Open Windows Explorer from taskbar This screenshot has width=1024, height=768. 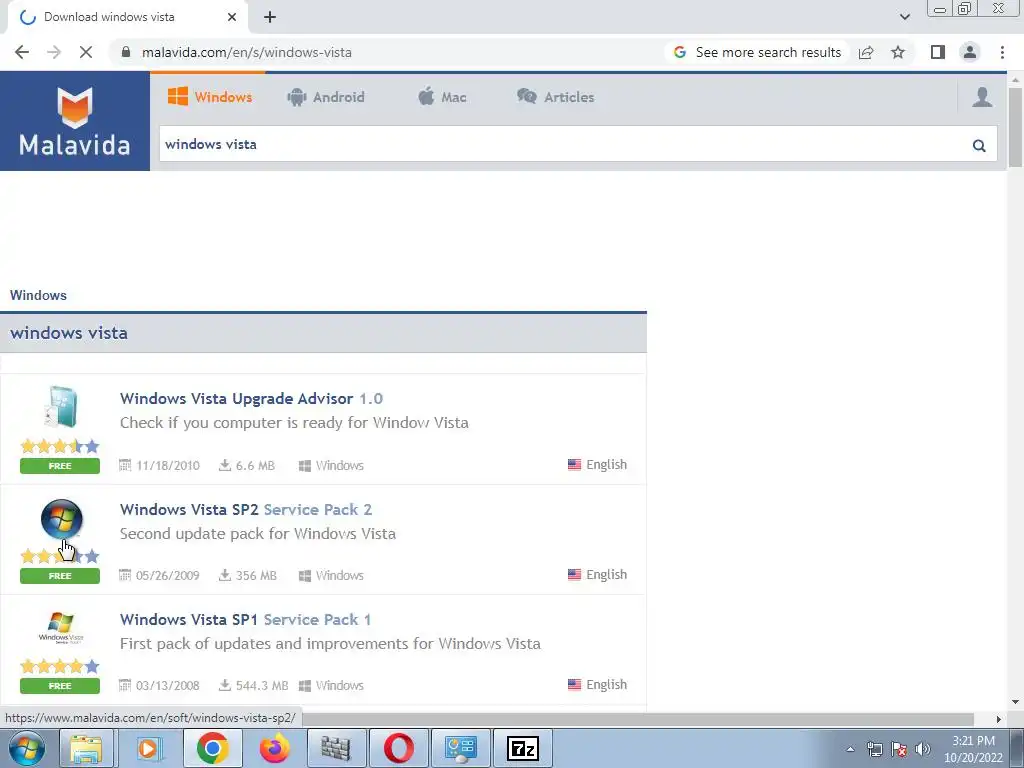click(87, 748)
